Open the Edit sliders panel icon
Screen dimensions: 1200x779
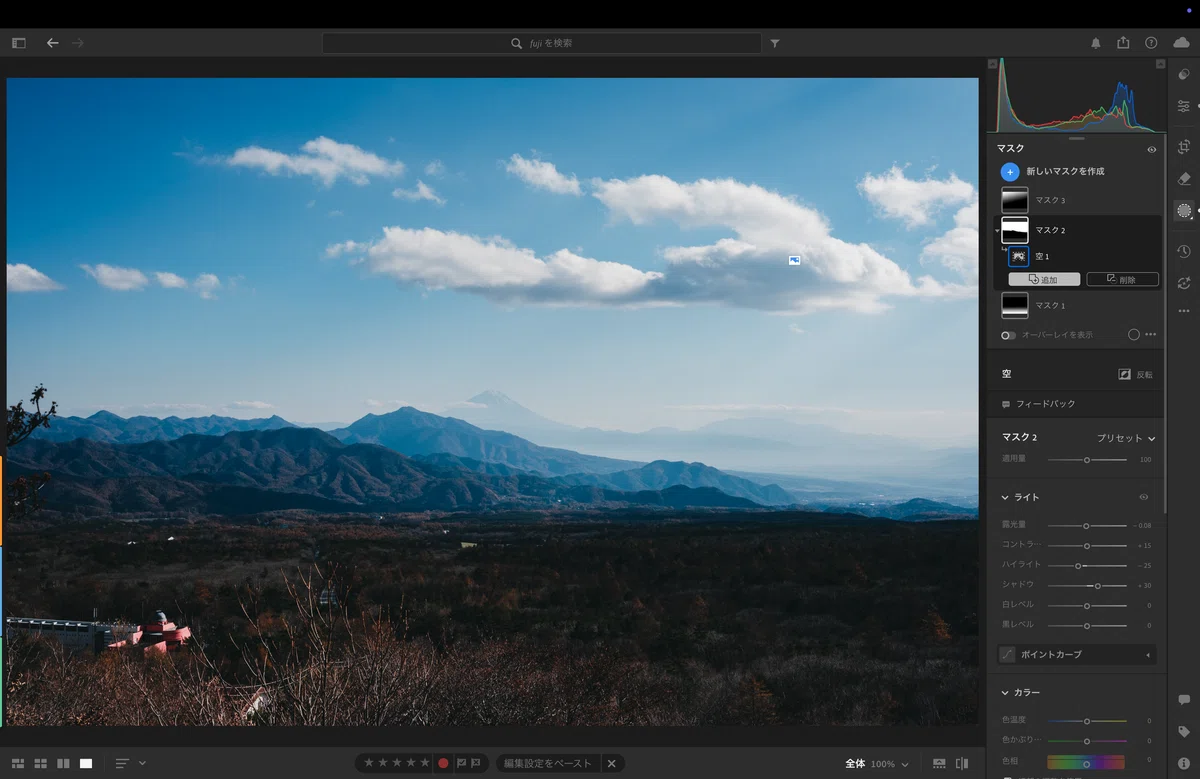click(1184, 106)
